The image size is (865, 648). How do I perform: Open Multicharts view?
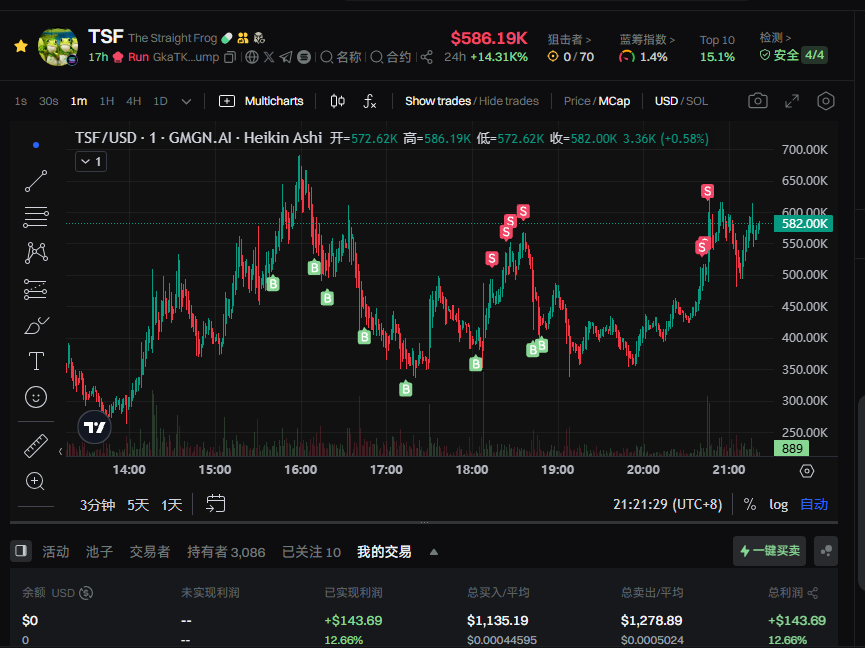click(x=261, y=101)
